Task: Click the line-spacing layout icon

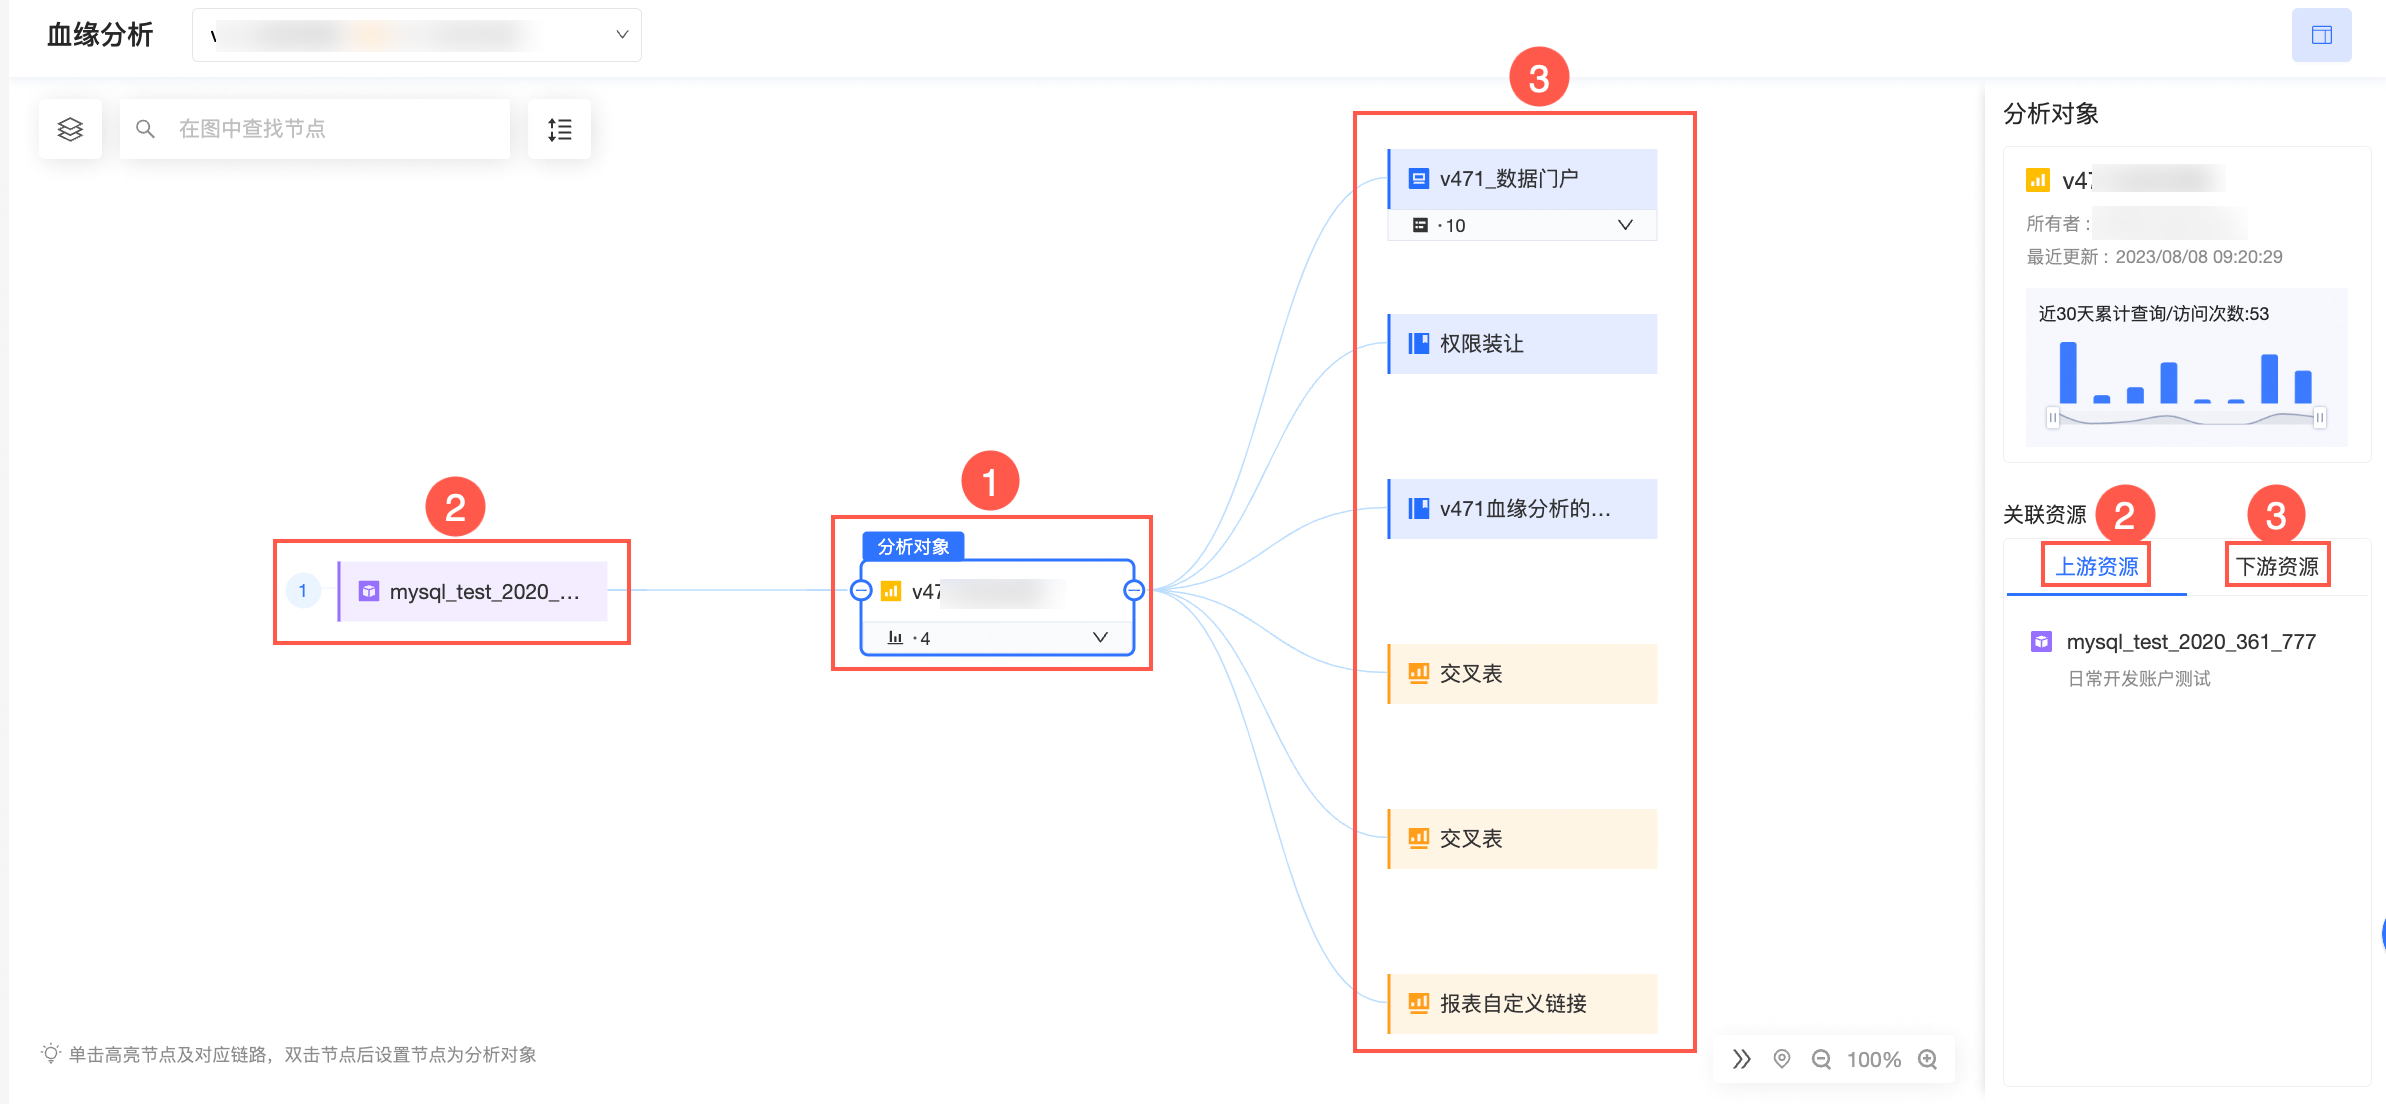Action: (x=560, y=129)
